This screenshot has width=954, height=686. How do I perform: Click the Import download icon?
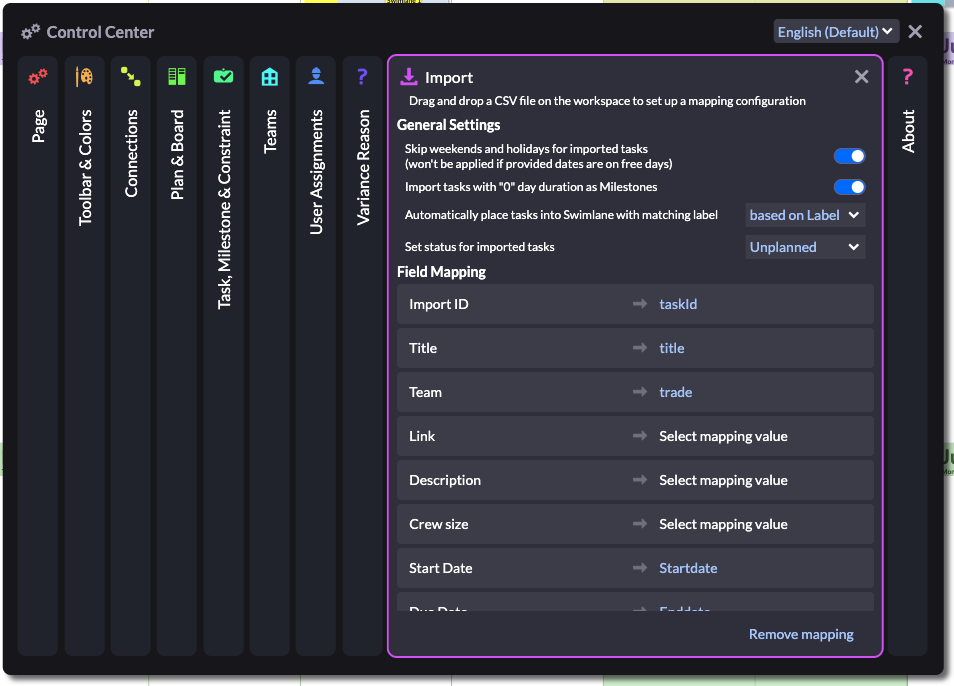[x=409, y=77]
